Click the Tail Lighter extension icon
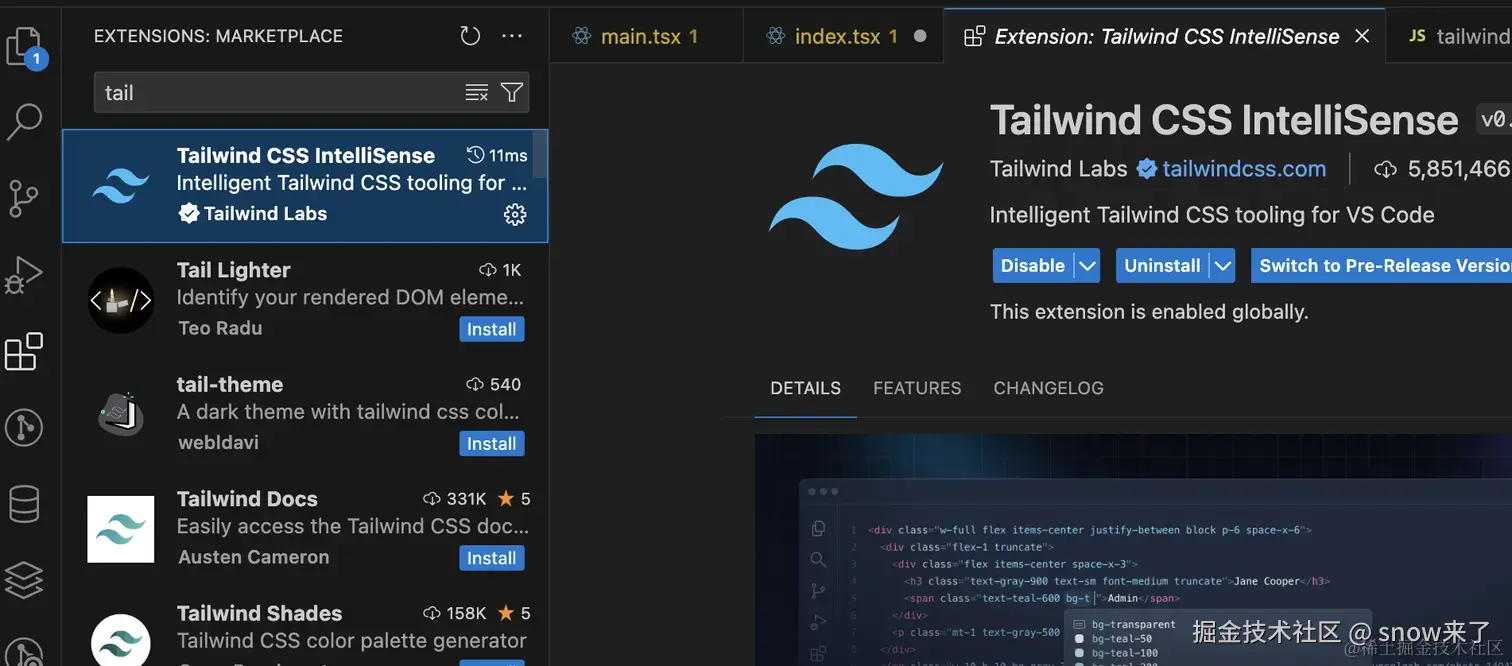 pos(120,300)
